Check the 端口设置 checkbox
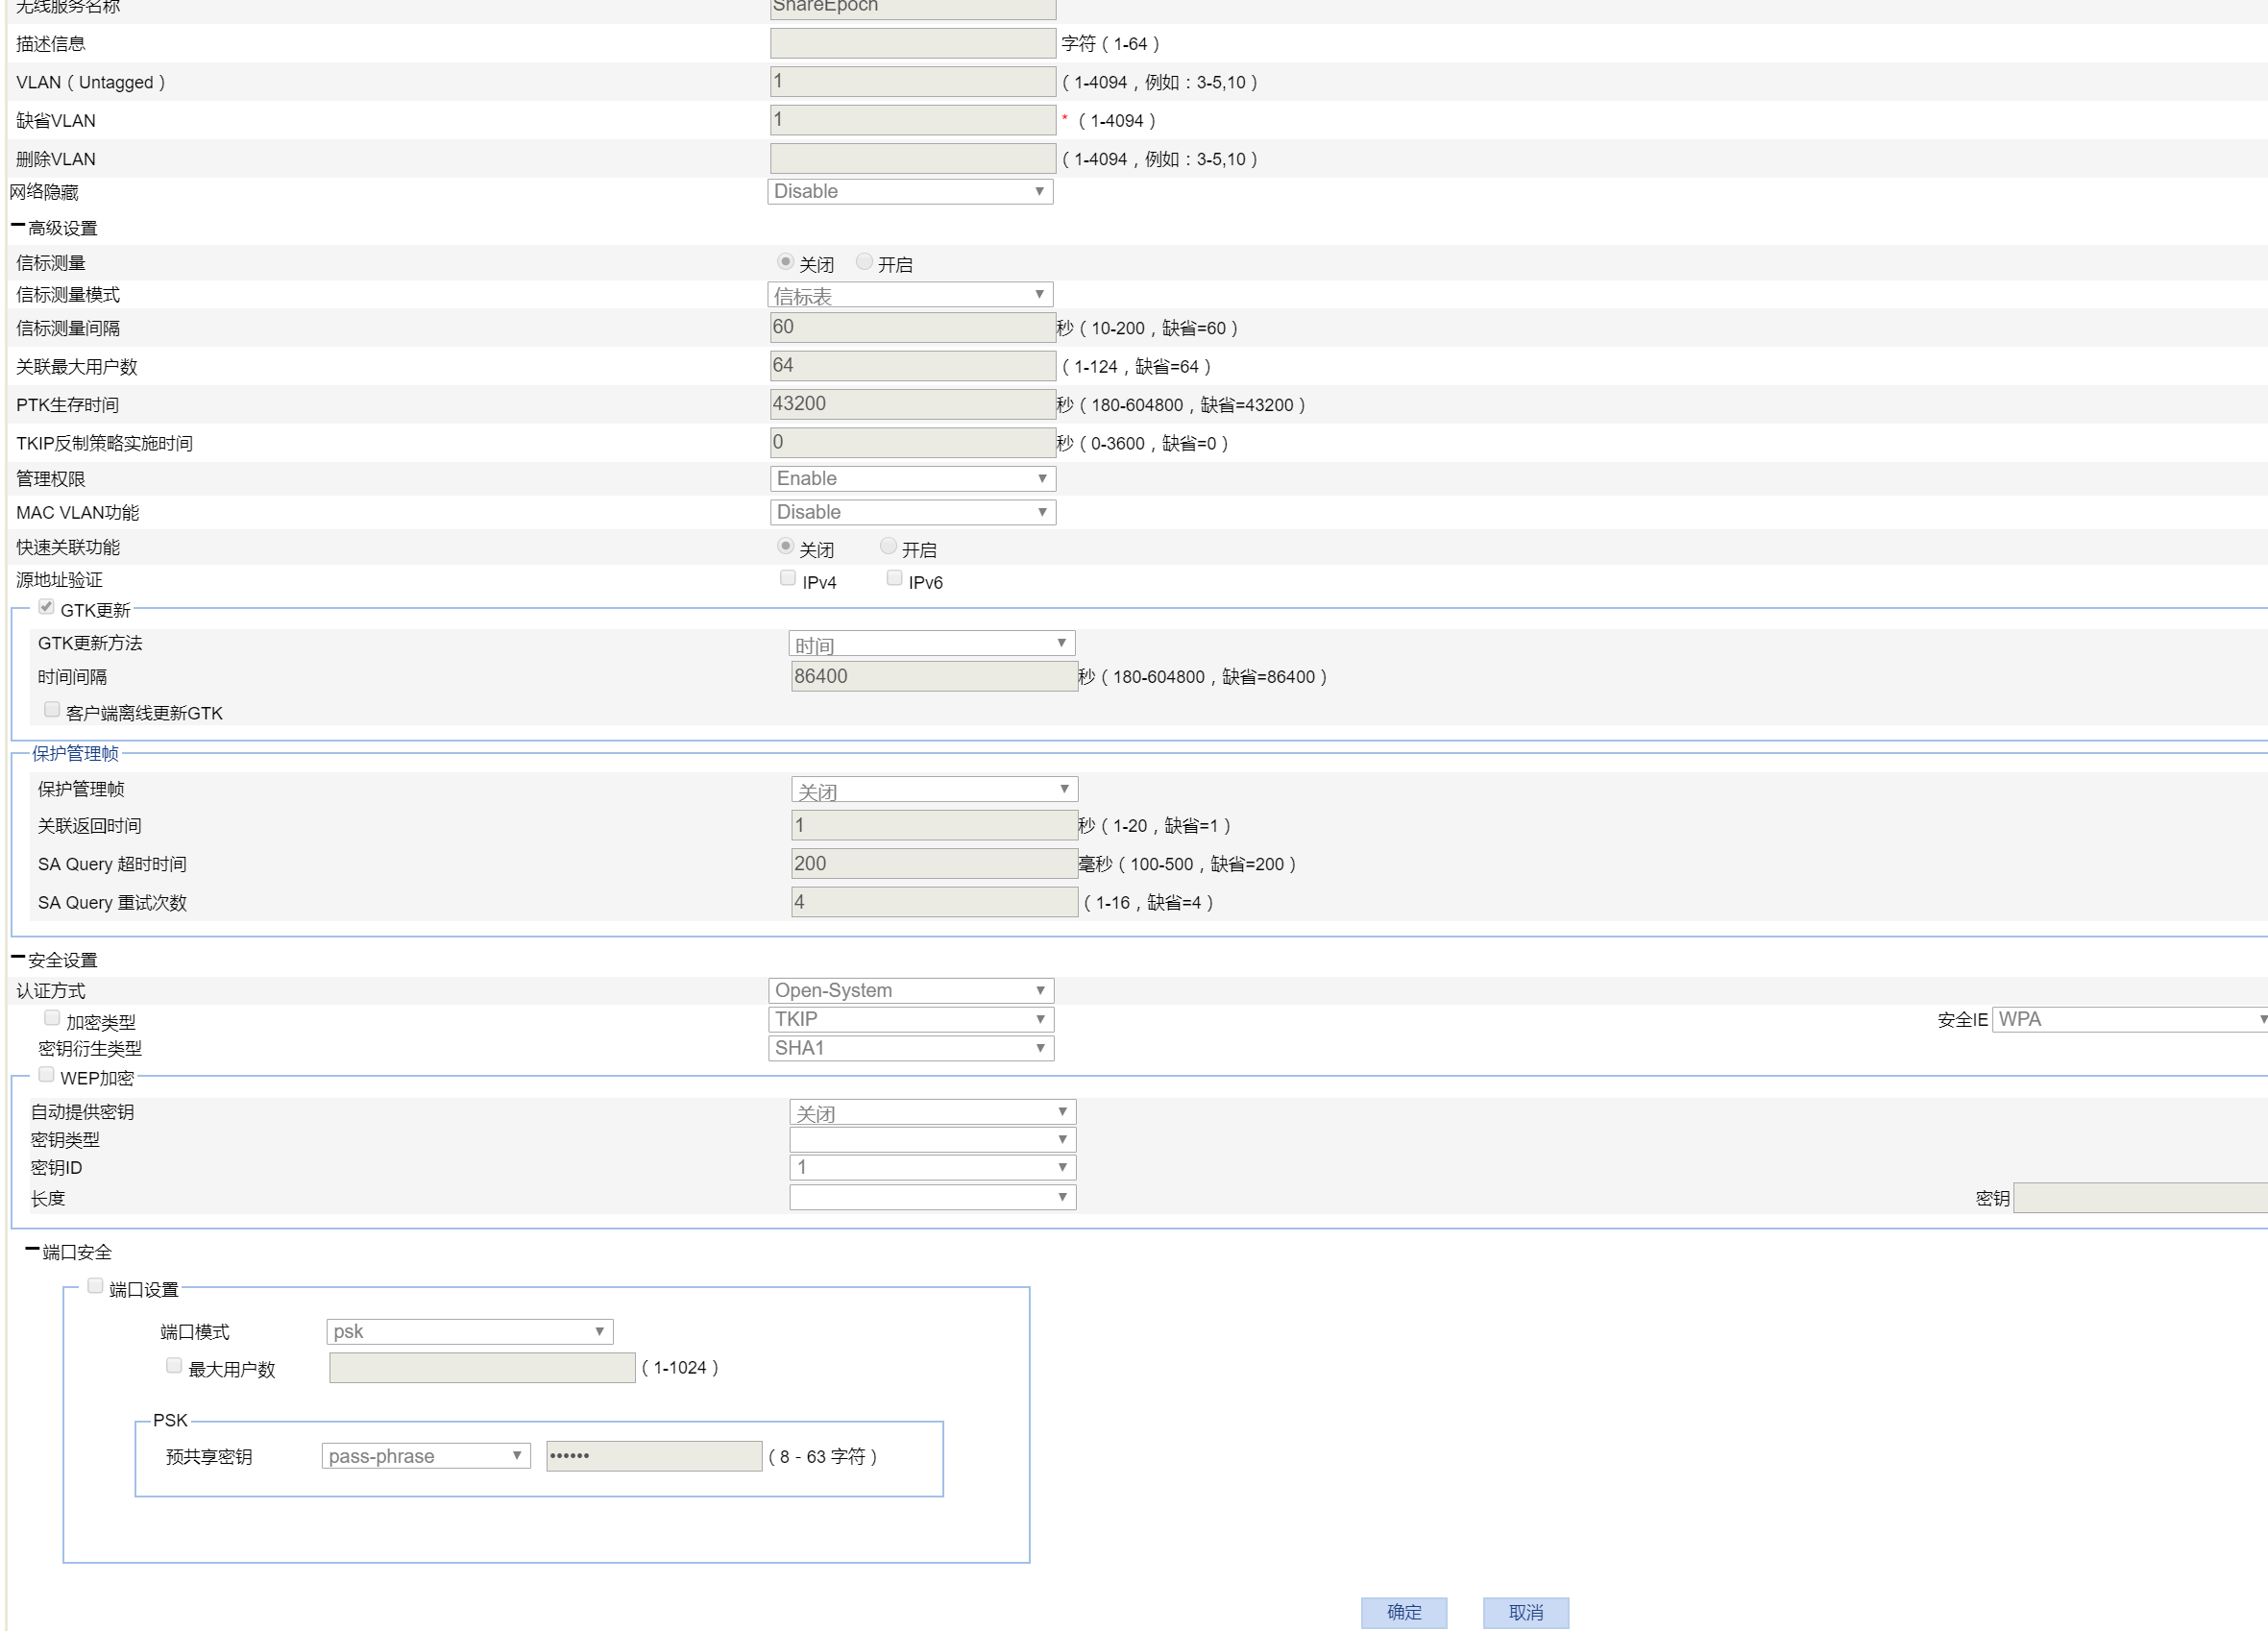Image resolution: width=2268 pixels, height=1631 pixels. 95,1286
